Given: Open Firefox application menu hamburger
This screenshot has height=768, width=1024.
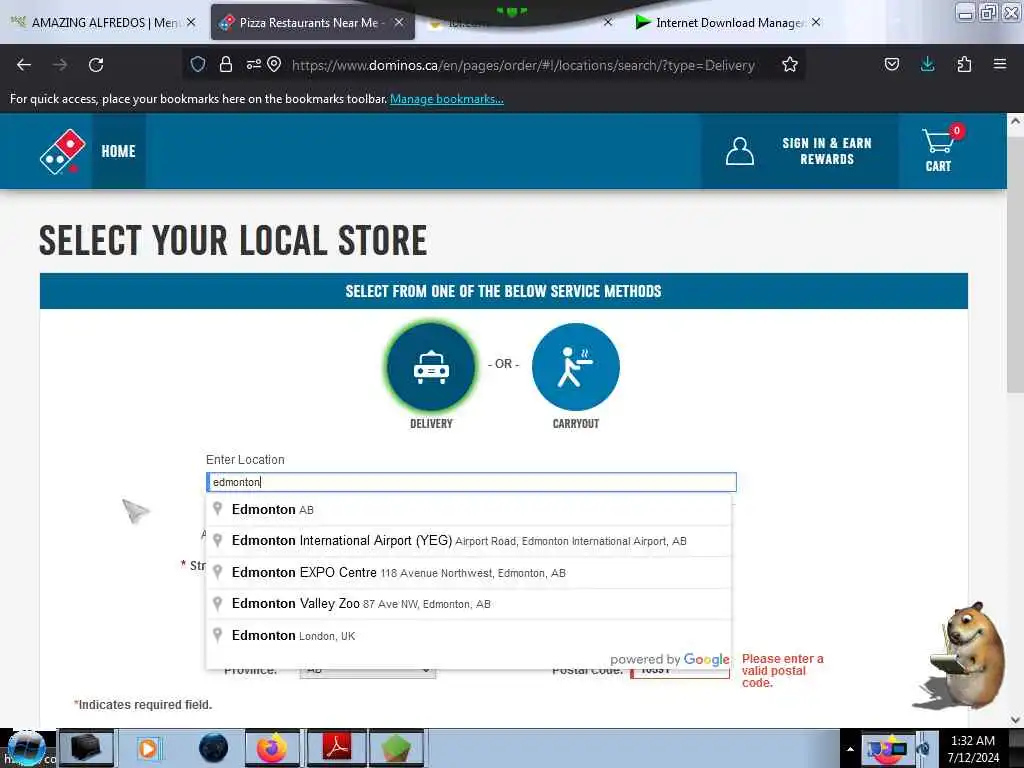Looking at the screenshot, I should (1000, 64).
